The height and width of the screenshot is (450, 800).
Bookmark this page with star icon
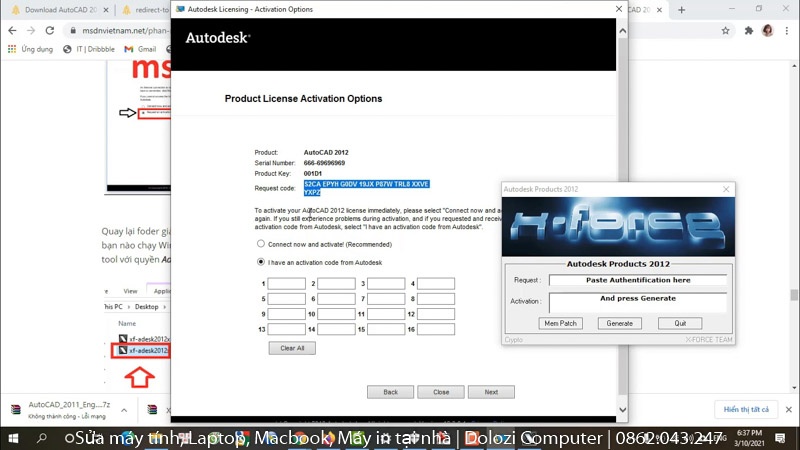pyautogui.click(x=725, y=31)
